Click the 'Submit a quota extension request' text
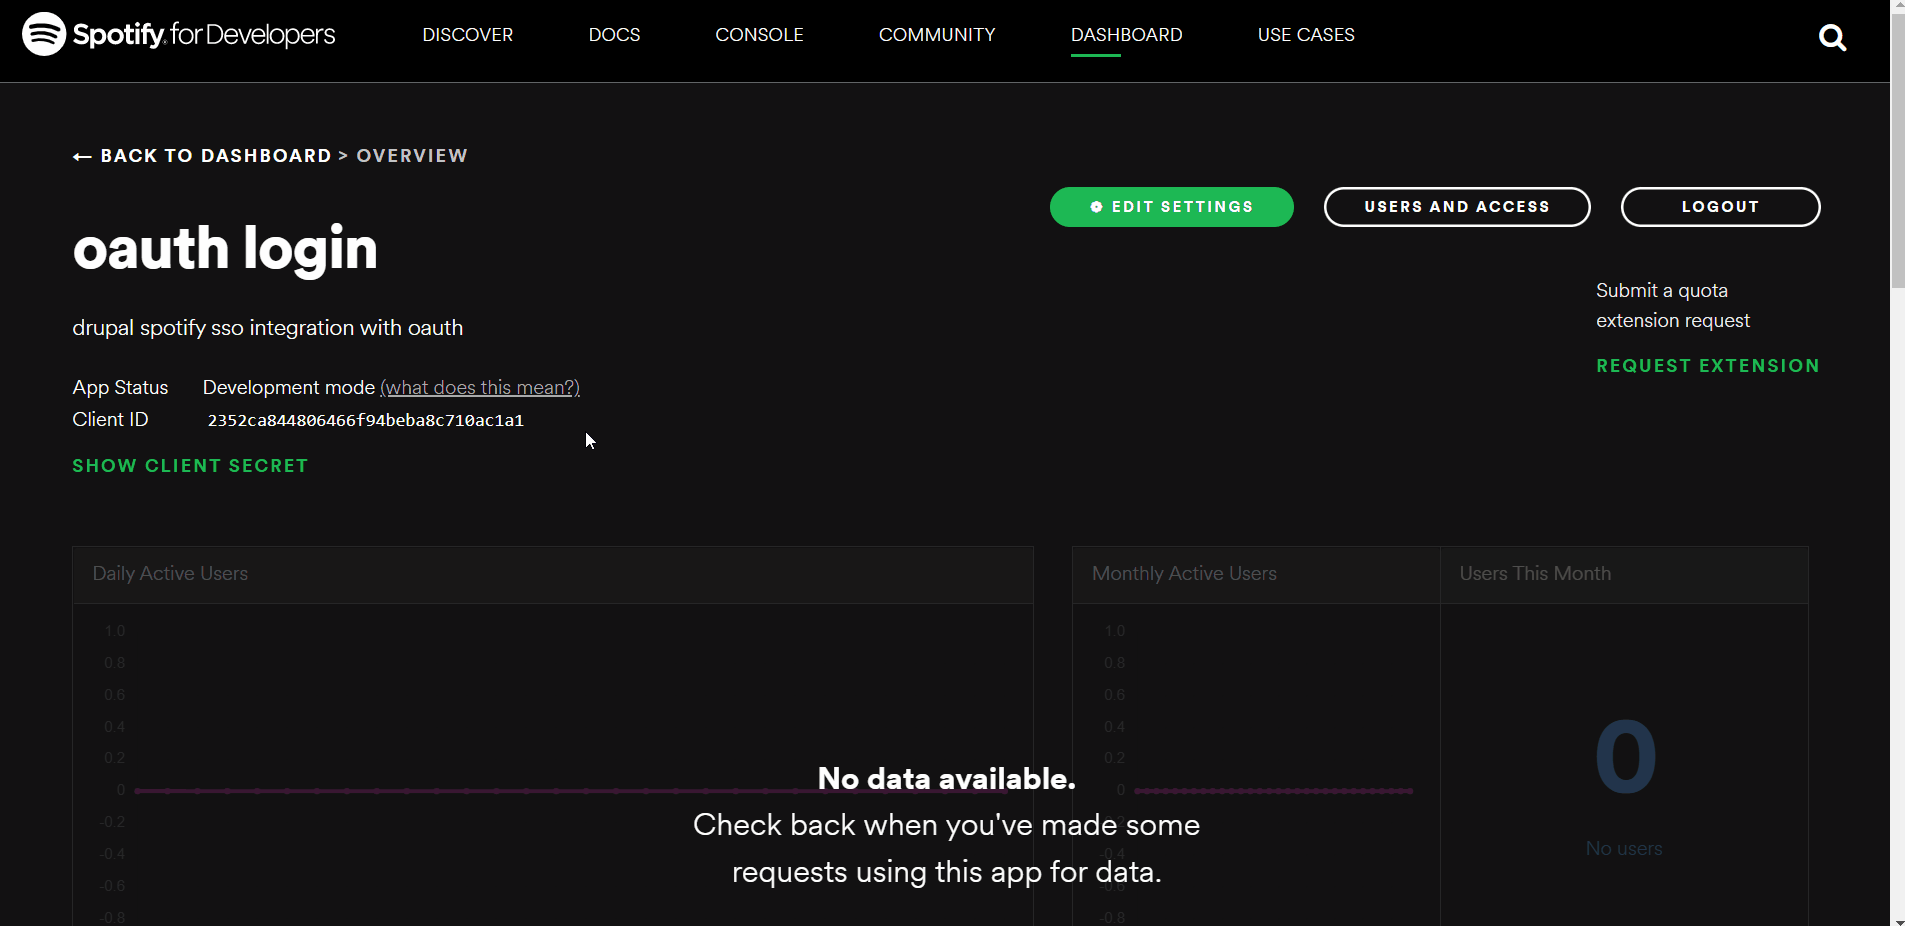Viewport: 1905px width, 926px height. [x=1673, y=305]
